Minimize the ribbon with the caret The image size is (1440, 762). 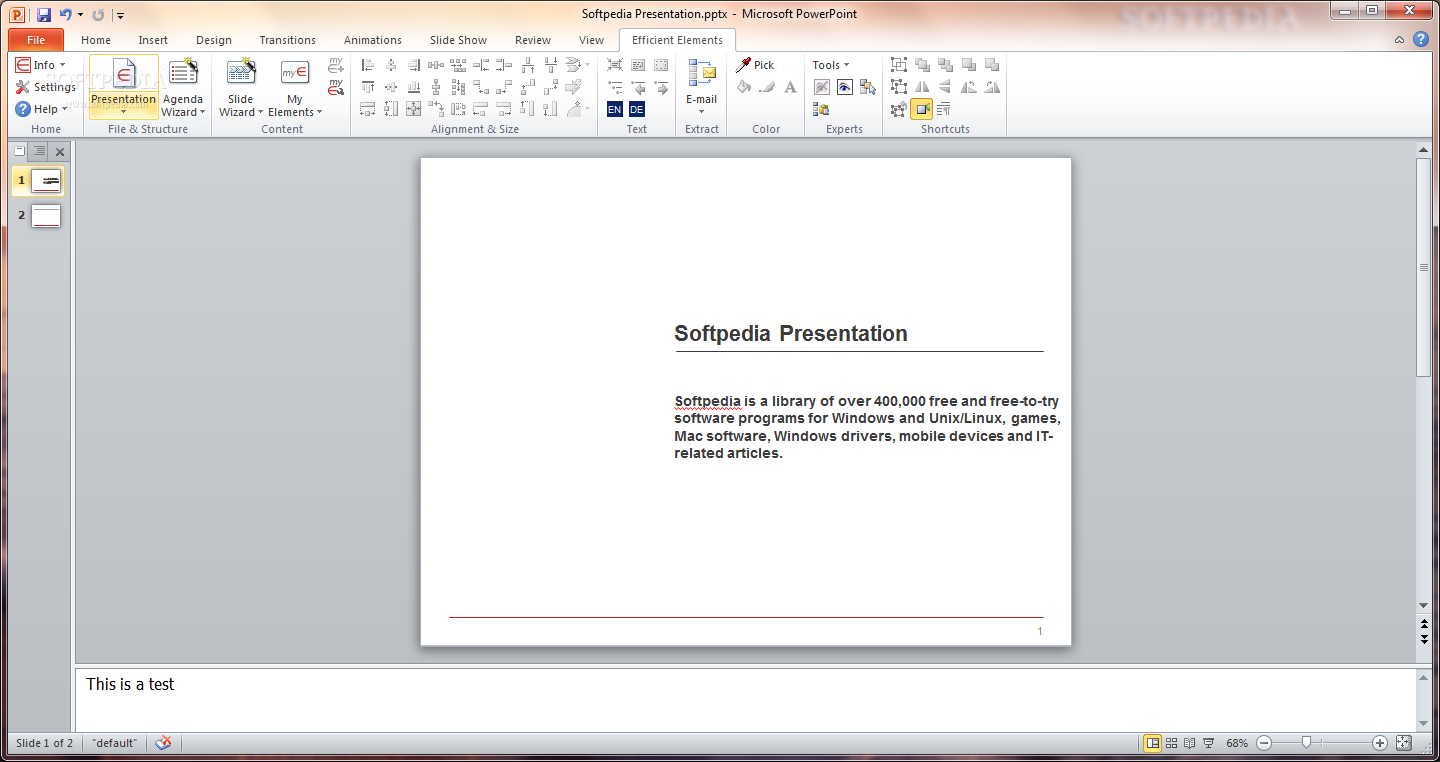[1400, 40]
